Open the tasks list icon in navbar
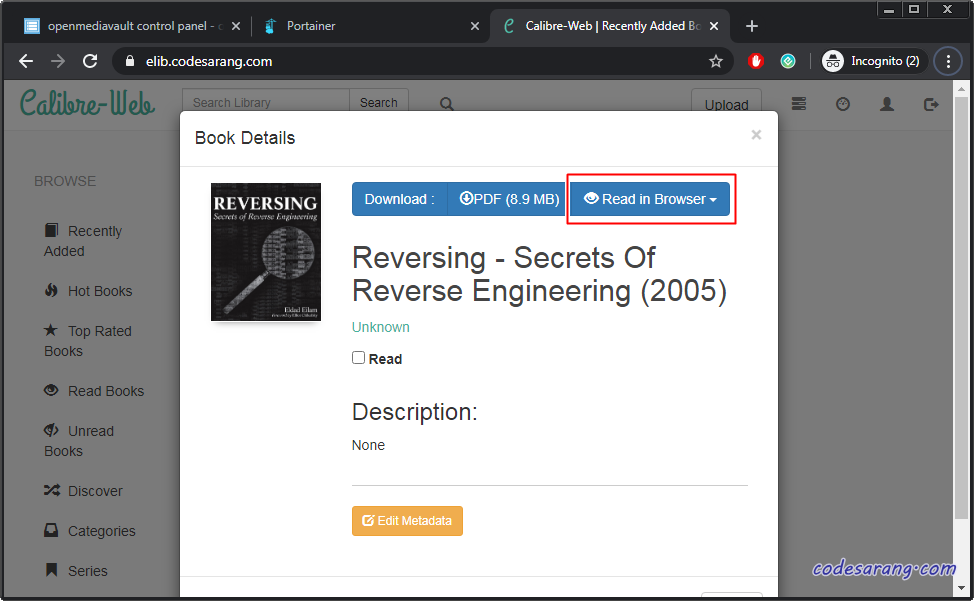This screenshot has height=601, width=974. click(x=799, y=104)
